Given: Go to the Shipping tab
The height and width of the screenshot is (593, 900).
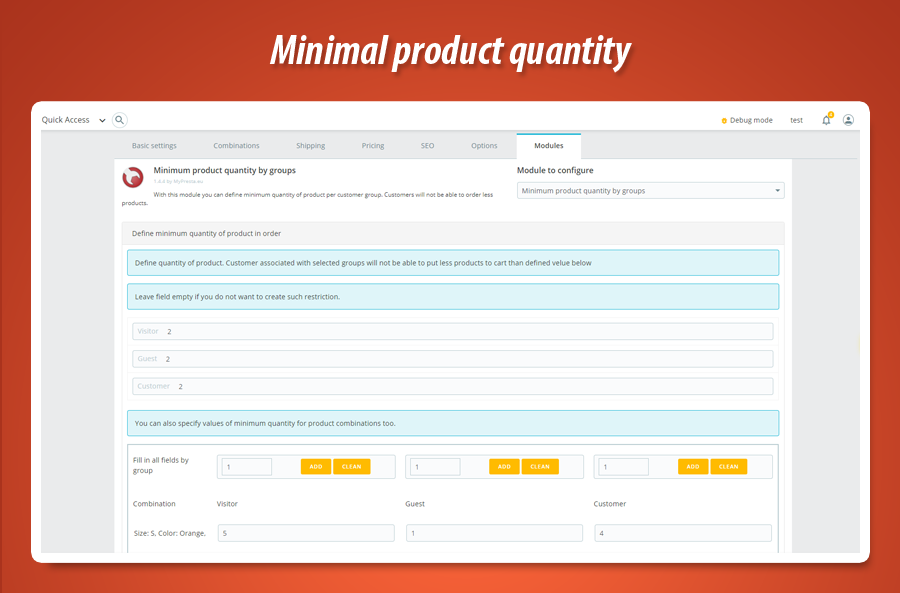Looking at the screenshot, I should [x=310, y=146].
